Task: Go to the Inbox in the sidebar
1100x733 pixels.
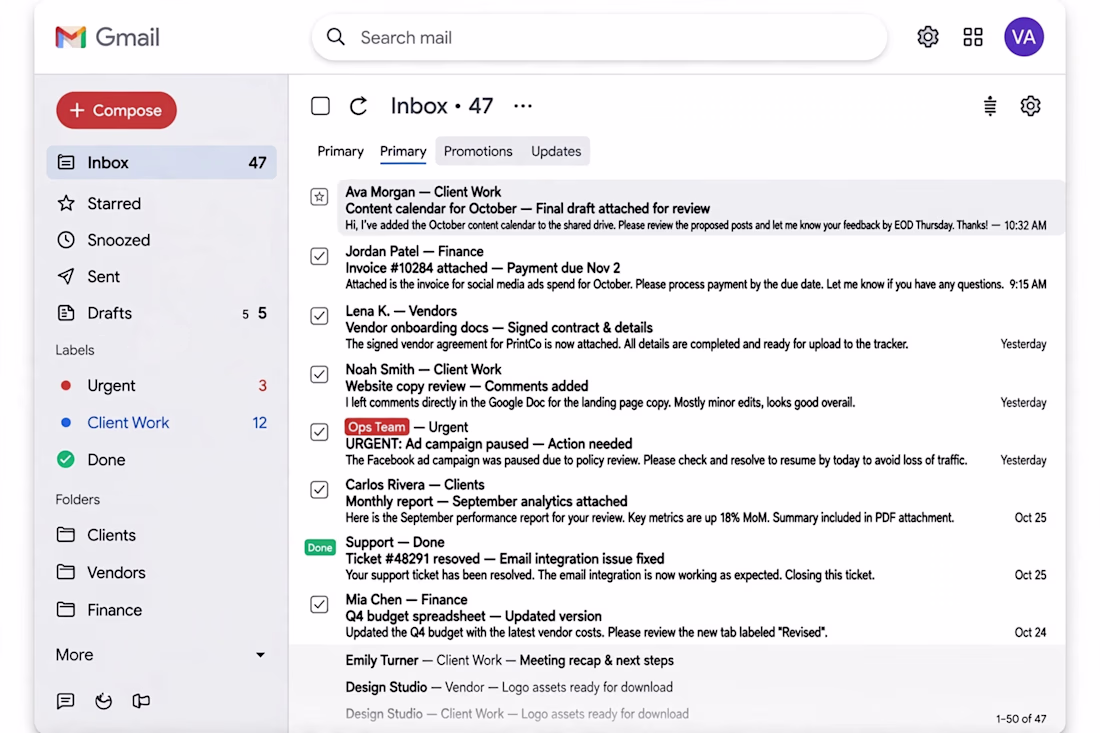Action: point(162,163)
